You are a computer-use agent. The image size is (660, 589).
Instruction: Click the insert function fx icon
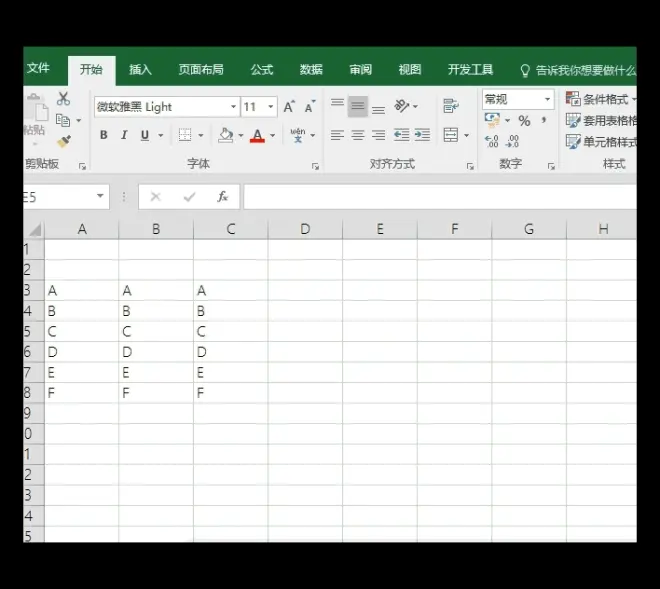tap(223, 197)
